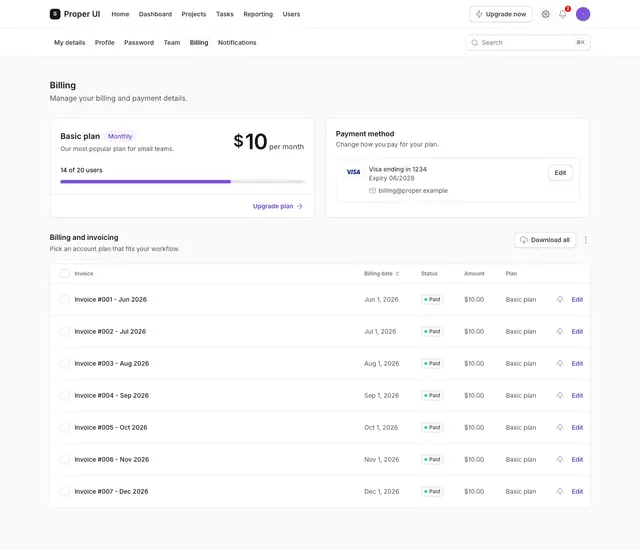The width and height of the screenshot is (640, 550).
Task: Click the Paid status of Invoice #001
Action: pos(432,299)
